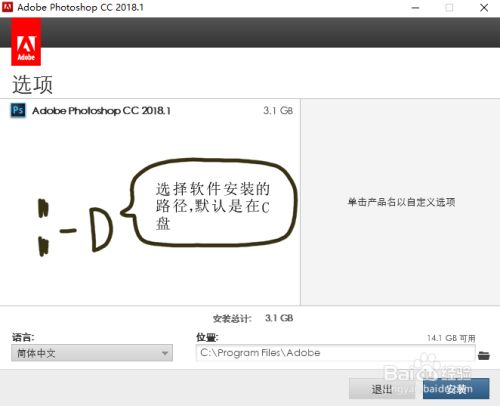500x406 pixels.
Task: Click the Adobe icon in the title bar
Action: (7, 7)
